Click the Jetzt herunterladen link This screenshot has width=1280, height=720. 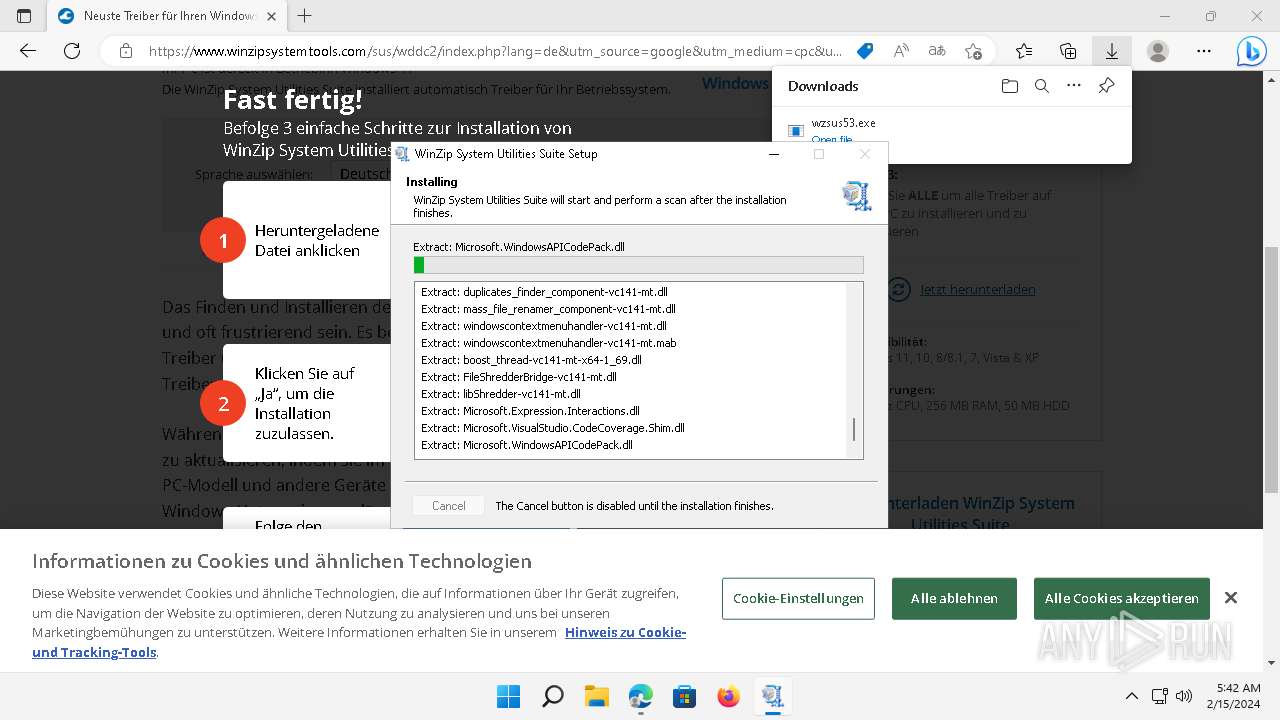978,290
